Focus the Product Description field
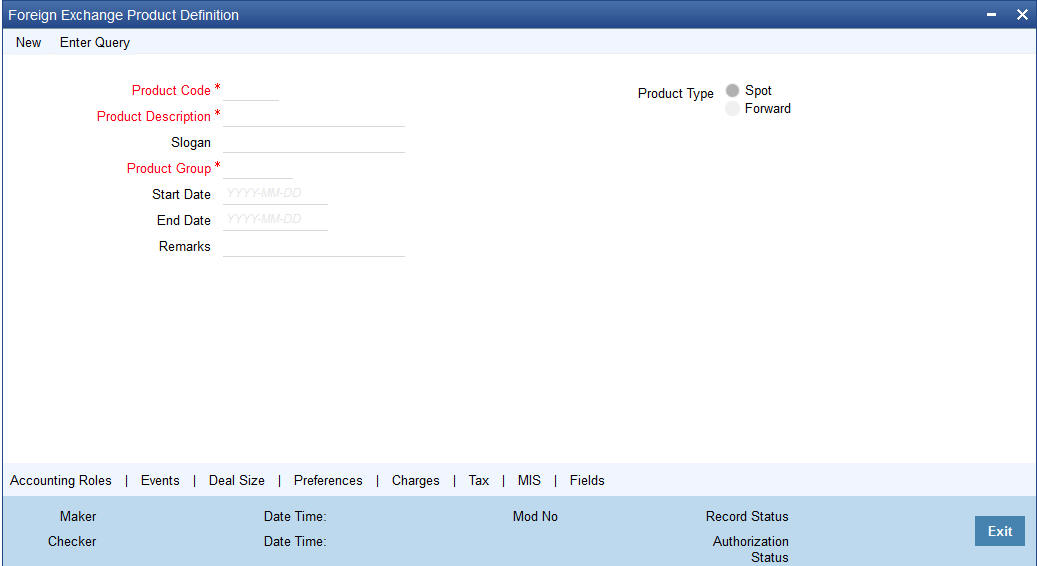The height and width of the screenshot is (566, 1037). 313,116
